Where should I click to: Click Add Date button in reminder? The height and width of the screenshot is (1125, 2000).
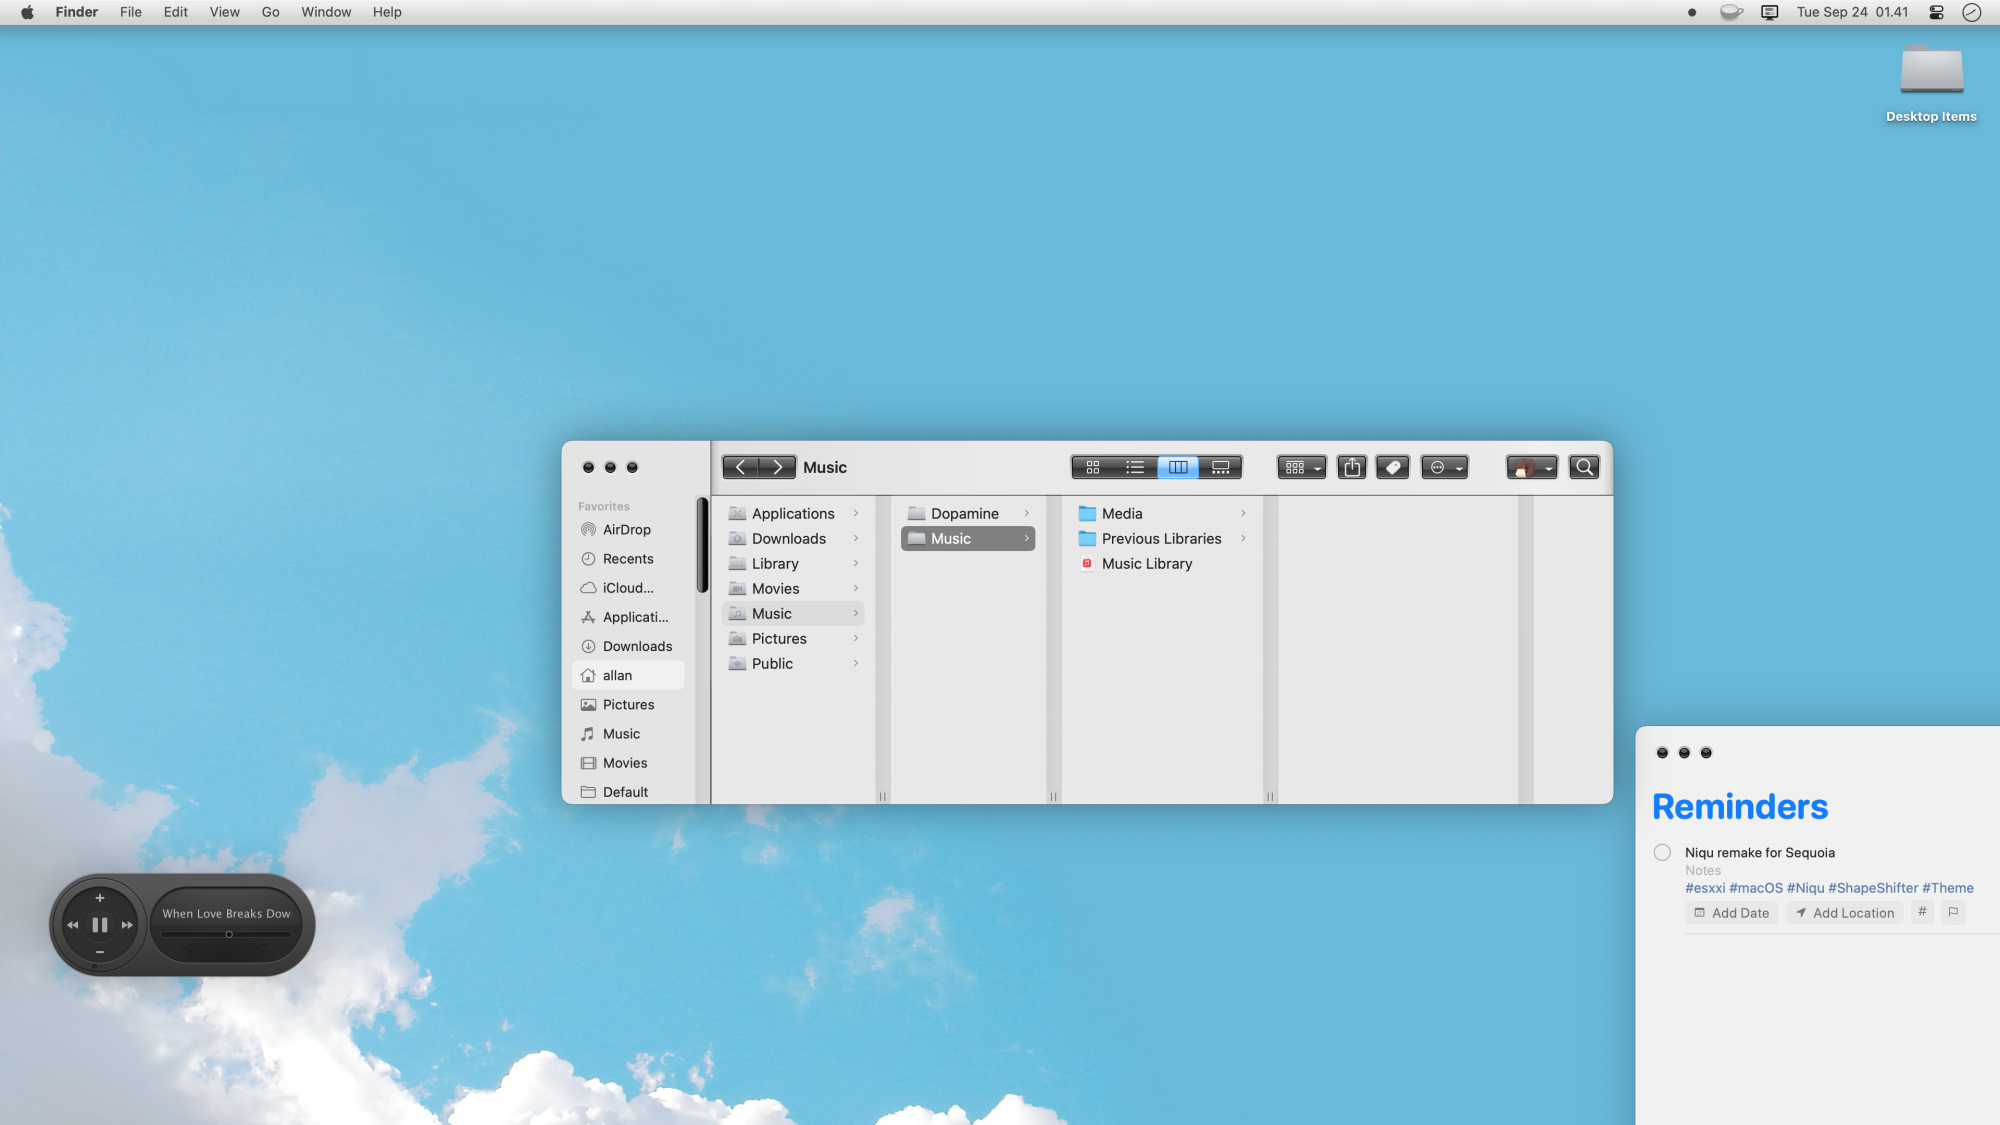[1731, 913]
